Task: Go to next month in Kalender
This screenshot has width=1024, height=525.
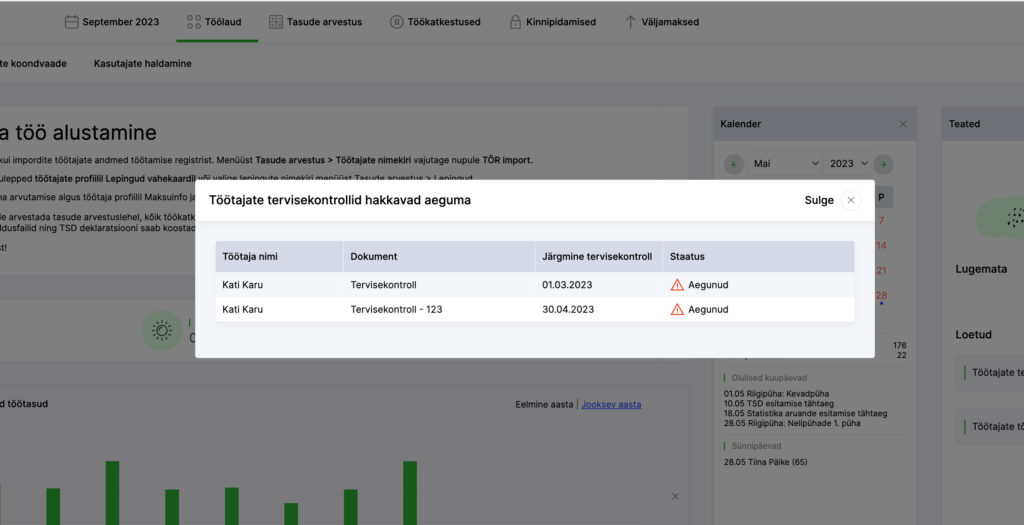Action: (883, 165)
